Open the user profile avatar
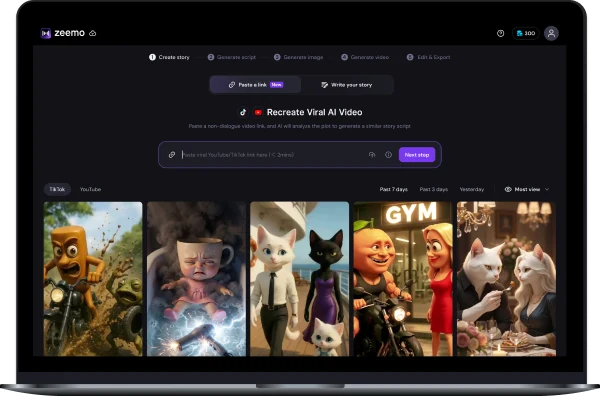 (x=551, y=33)
